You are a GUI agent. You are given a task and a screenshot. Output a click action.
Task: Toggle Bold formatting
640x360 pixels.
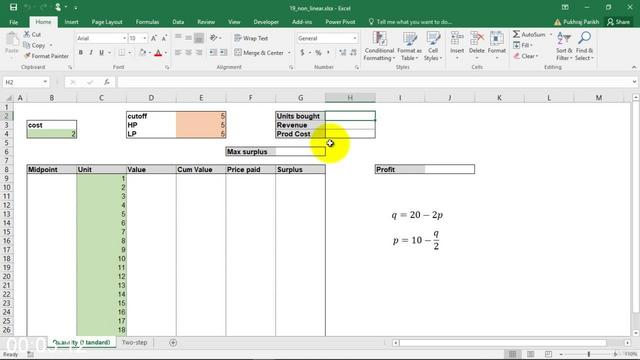click(x=81, y=53)
